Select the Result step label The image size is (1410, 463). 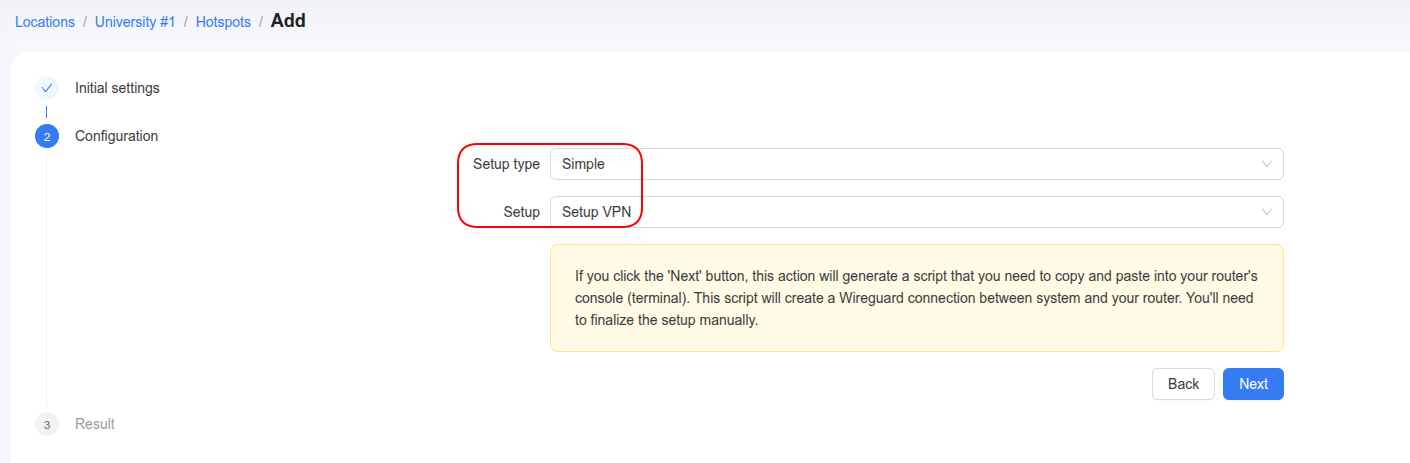tap(95, 424)
